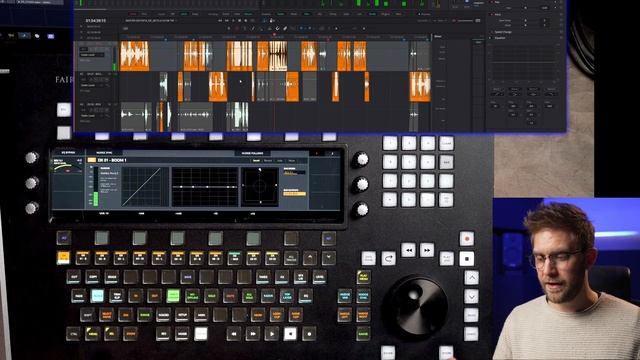Hit the track bank up-arrow key
Image resolution: width=640 pixels, height=360 pixels.
[310, 258]
